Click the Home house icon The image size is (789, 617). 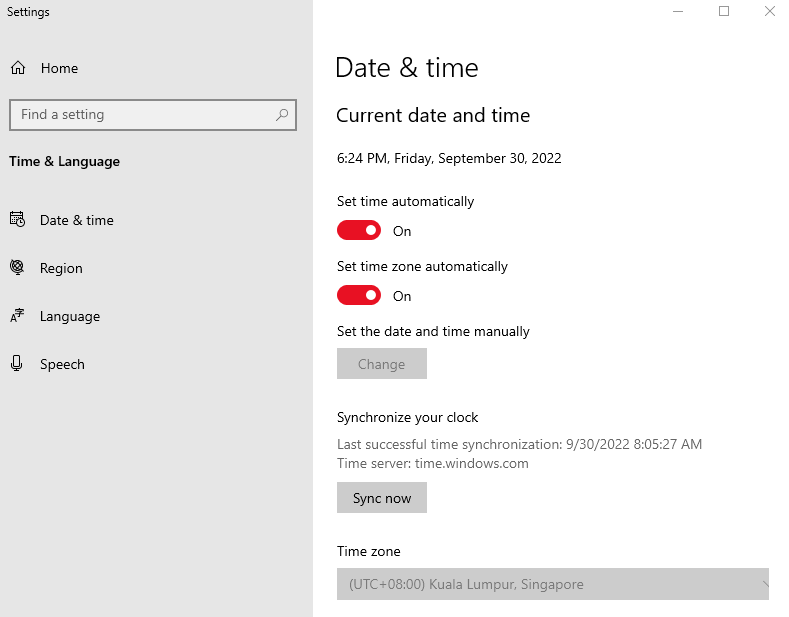click(18, 68)
